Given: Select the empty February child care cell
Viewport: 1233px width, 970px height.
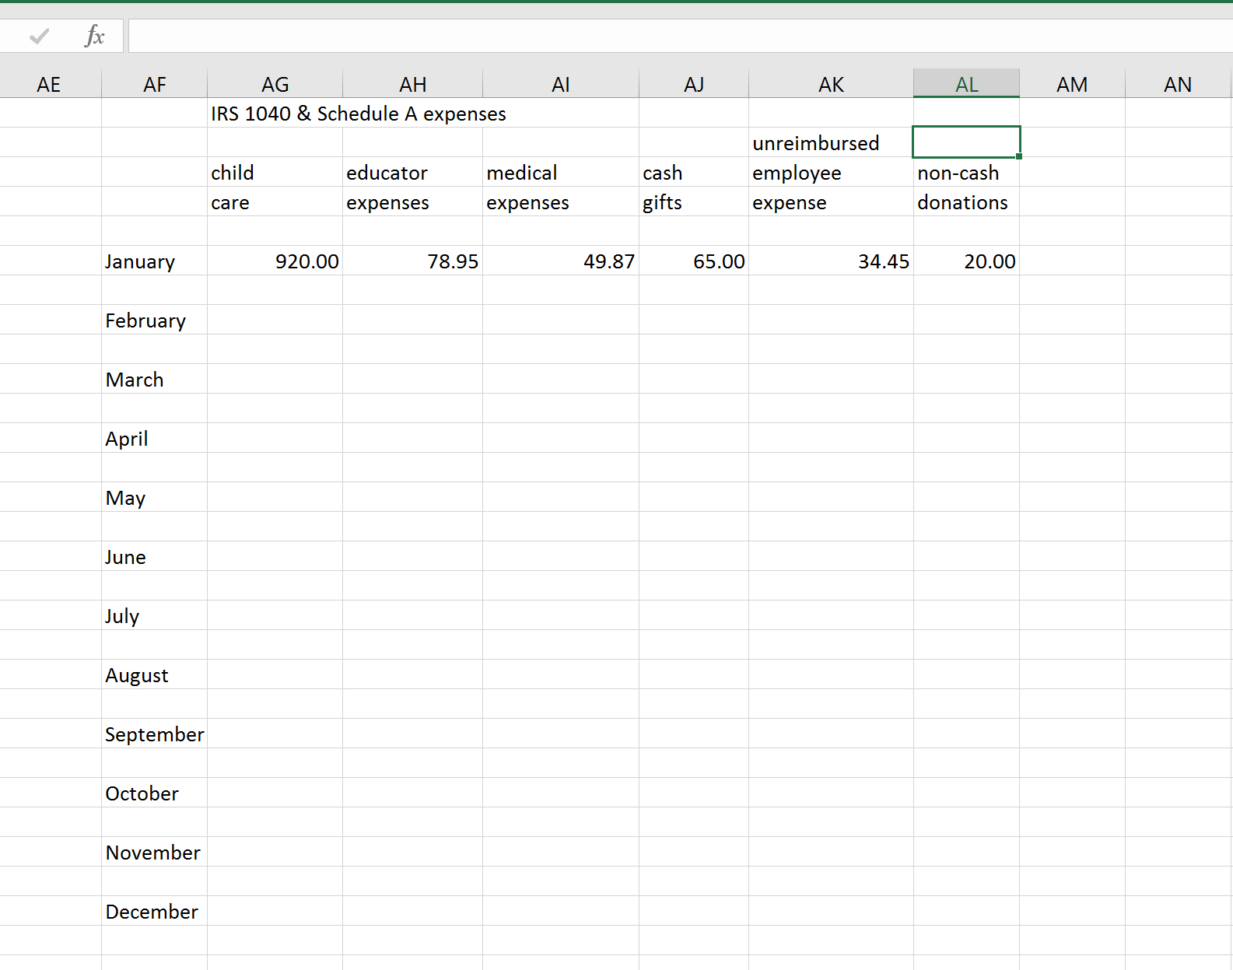Looking at the screenshot, I should pyautogui.click(x=275, y=320).
